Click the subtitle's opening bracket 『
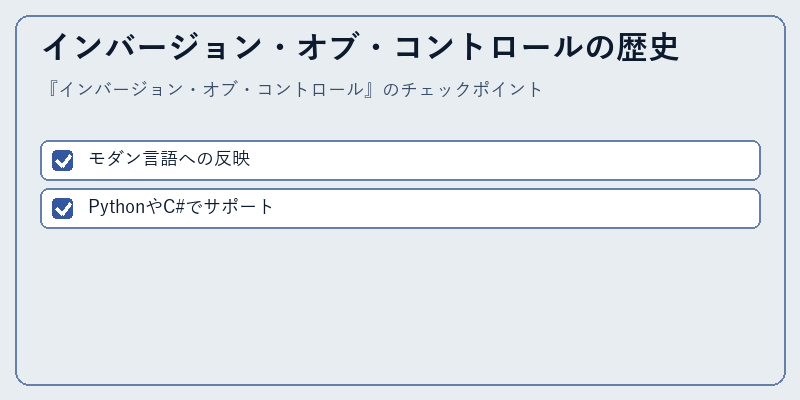The width and height of the screenshot is (800, 400). [x=53, y=90]
